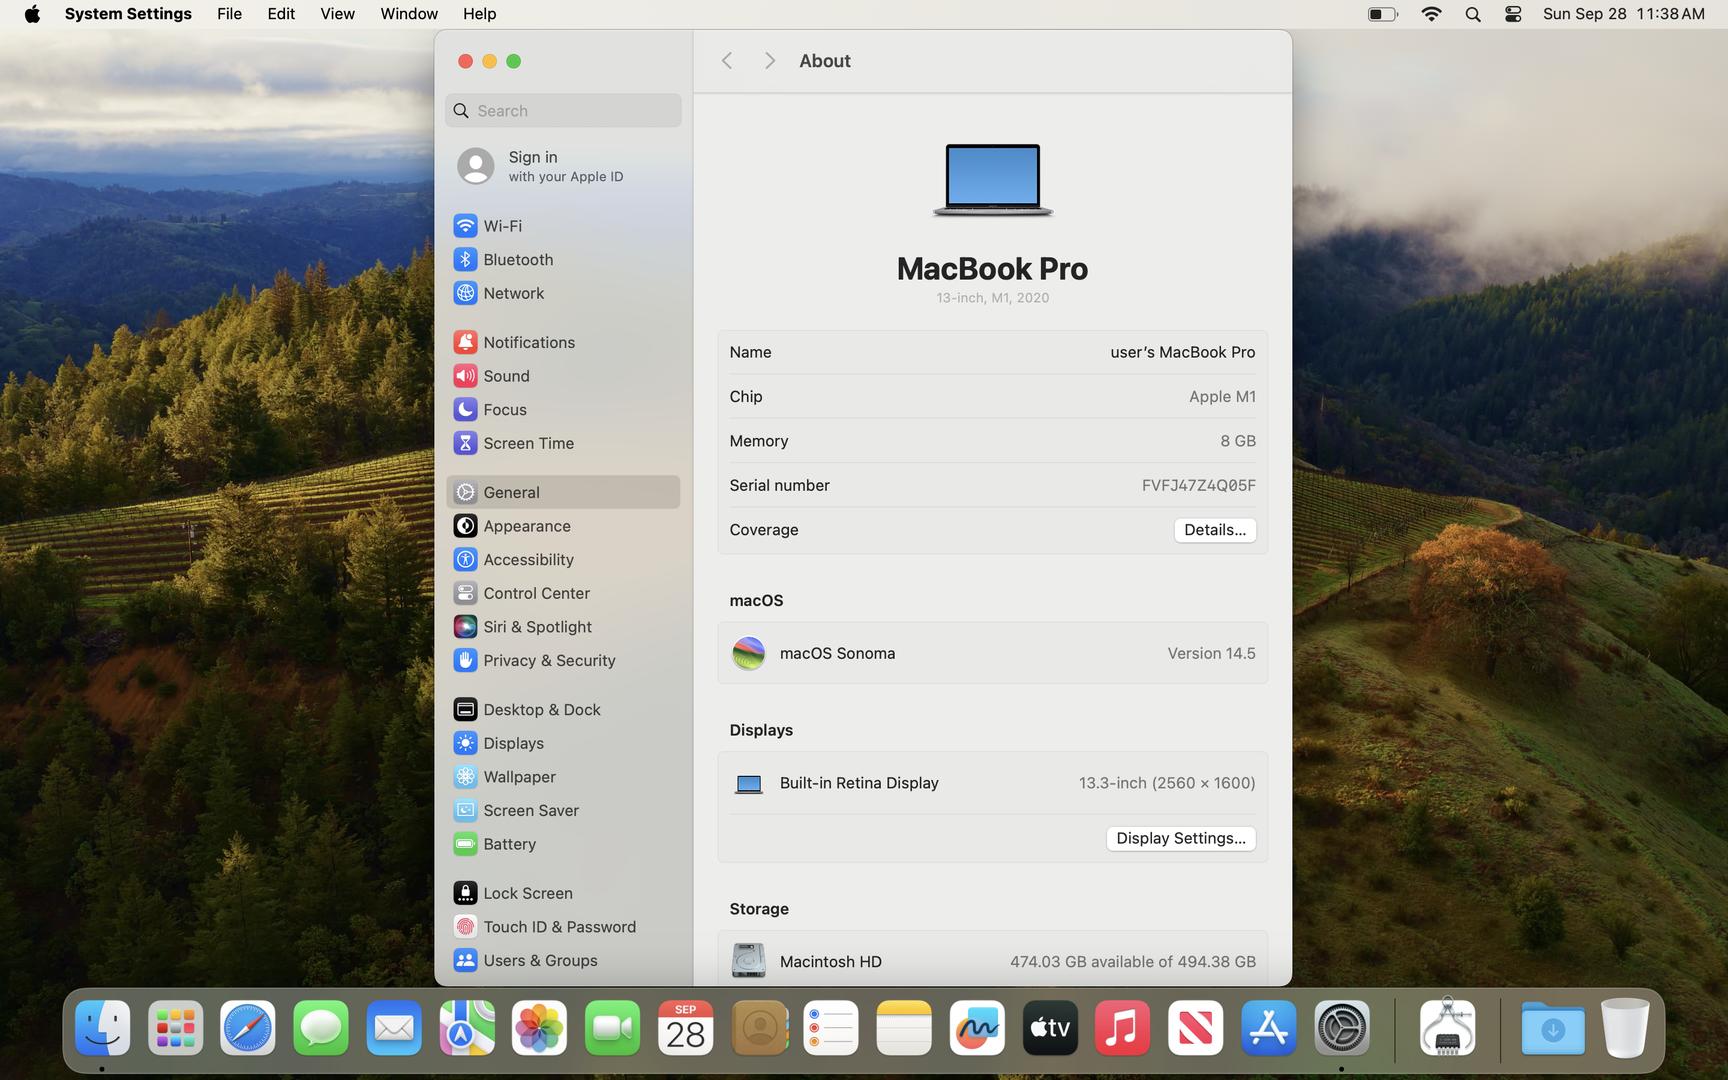1728x1080 pixels.
Task: Open Launchpad from the Dock
Action: [x=175, y=1028]
